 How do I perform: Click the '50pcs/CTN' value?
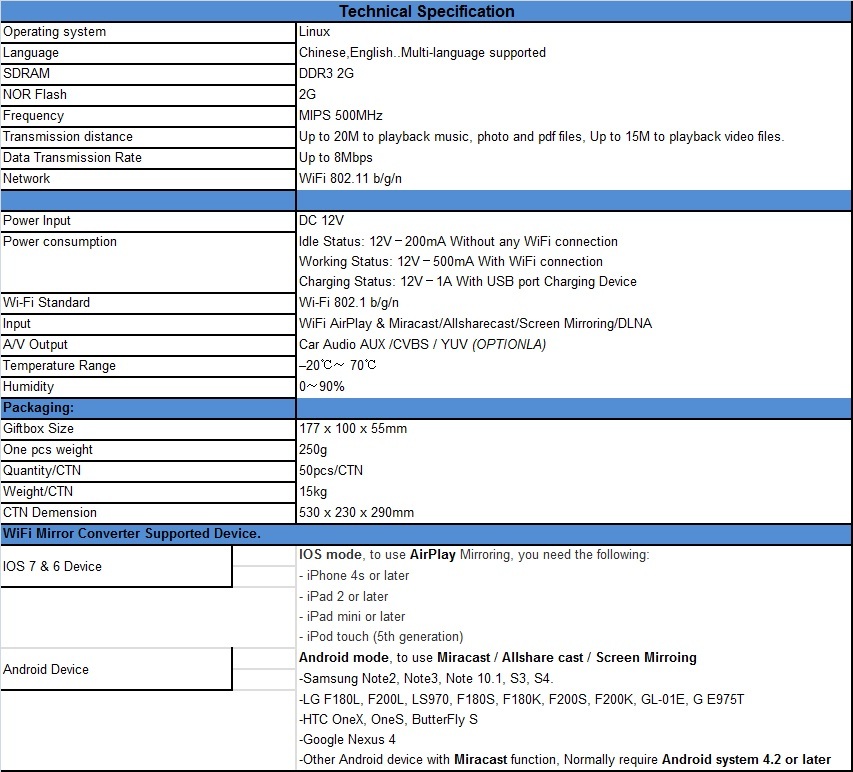tap(331, 471)
